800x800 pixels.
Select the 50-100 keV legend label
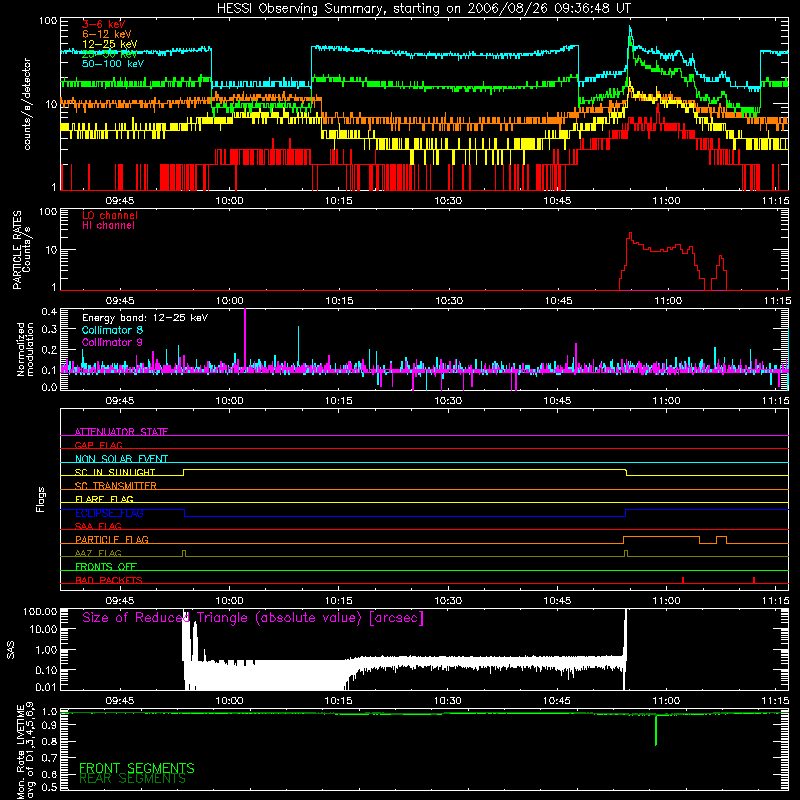(x=113, y=64)
